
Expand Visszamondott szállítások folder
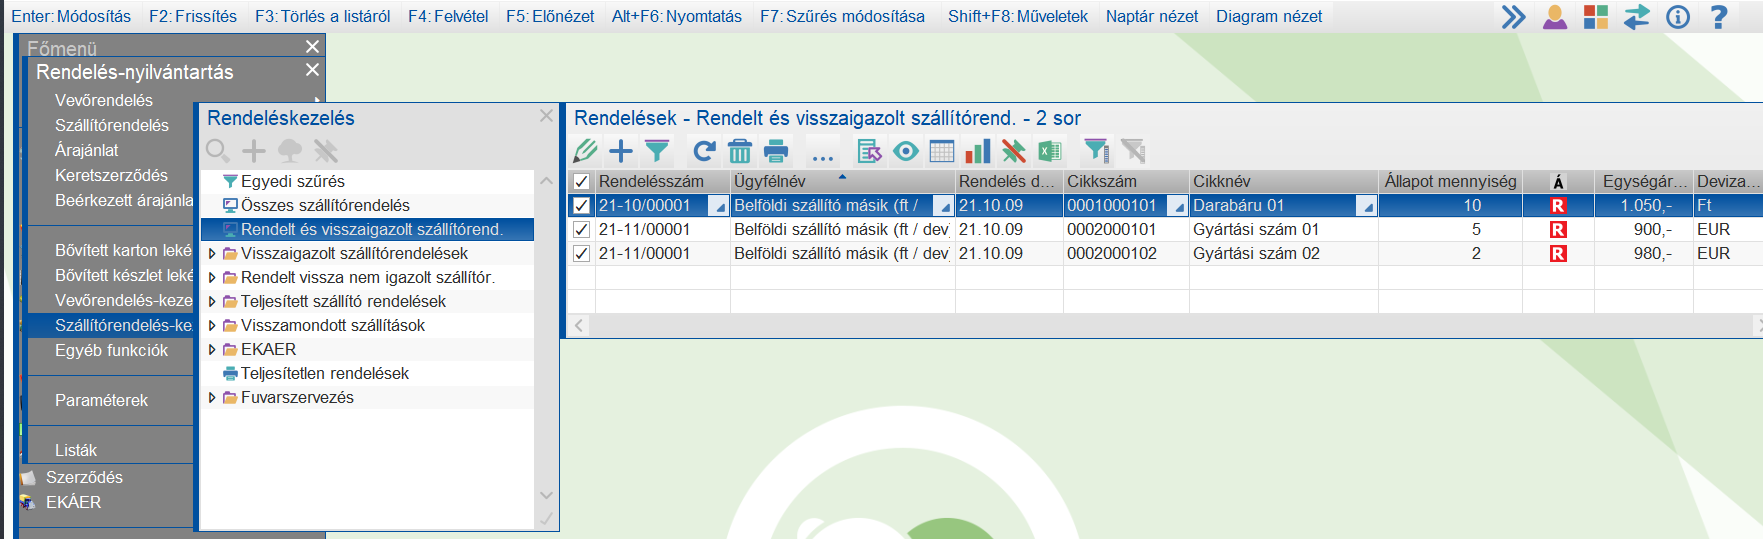tap(212, 326)
